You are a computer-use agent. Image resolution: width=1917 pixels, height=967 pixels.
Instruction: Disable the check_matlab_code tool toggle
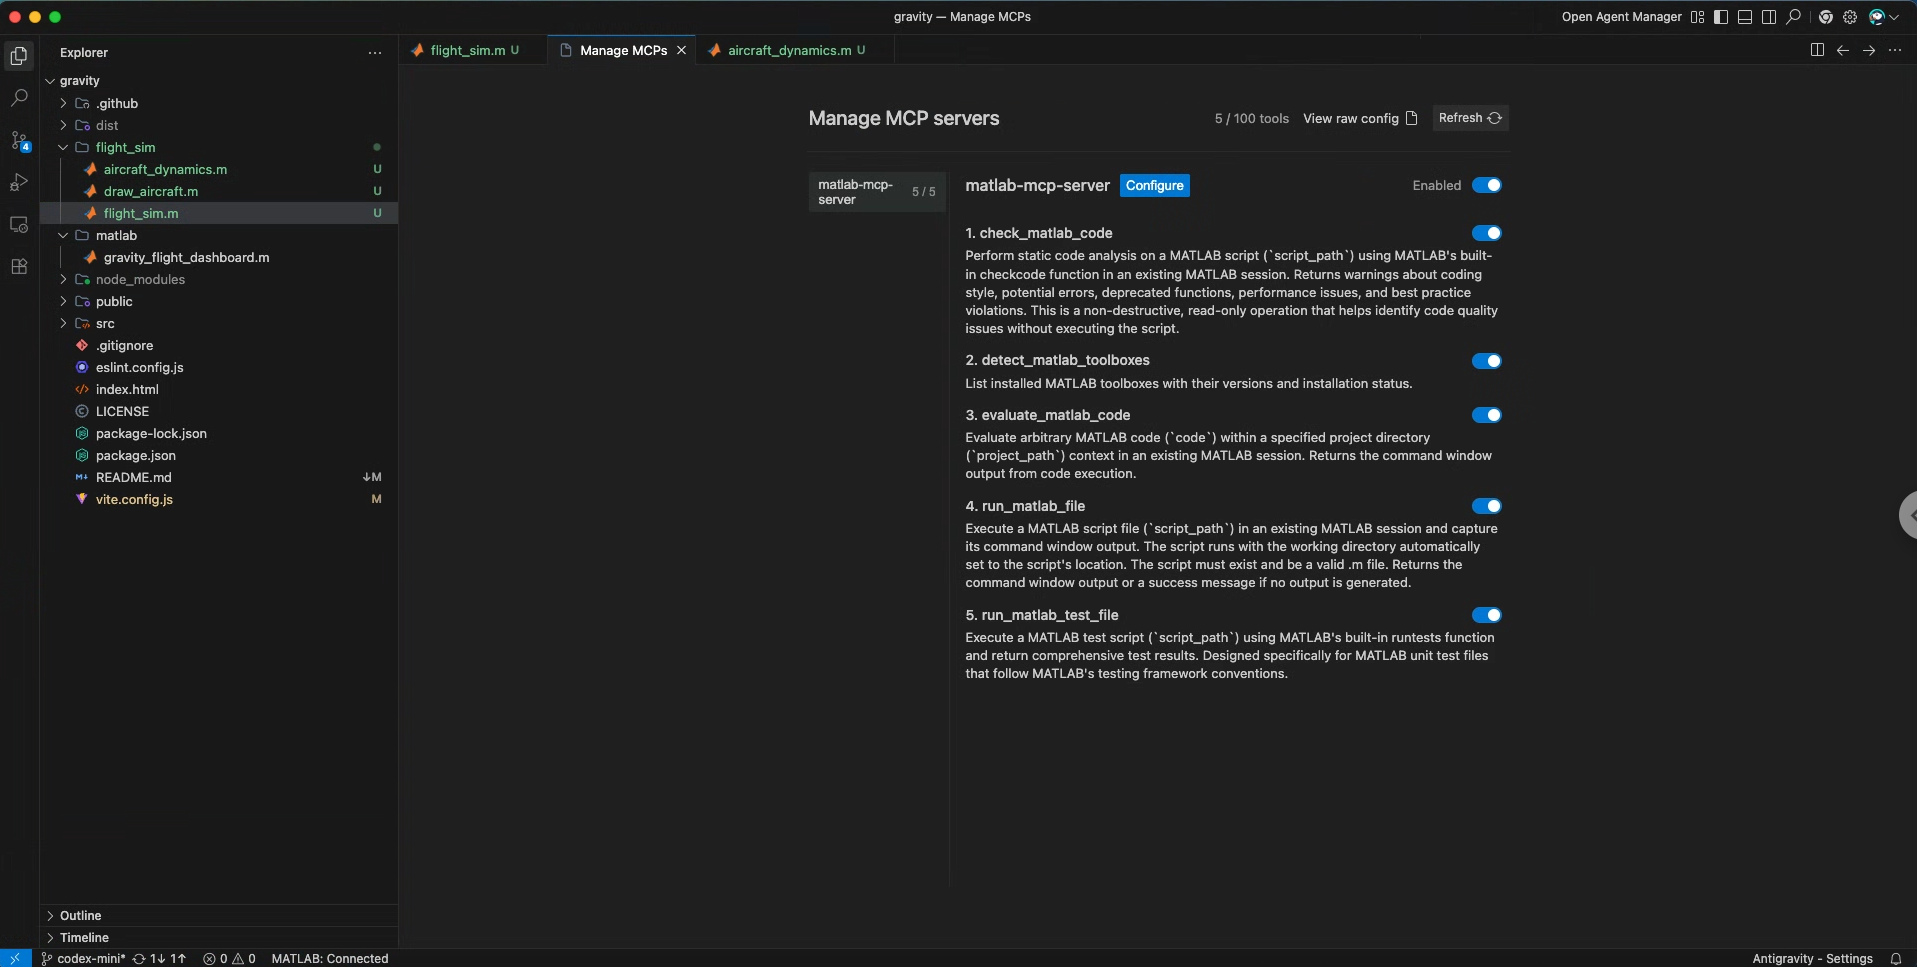1486,233
